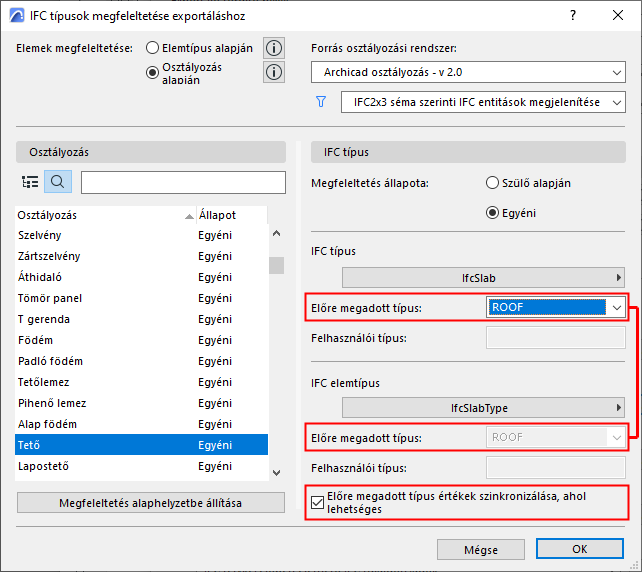Click the Archicad dialog title icon

(15, 16)
